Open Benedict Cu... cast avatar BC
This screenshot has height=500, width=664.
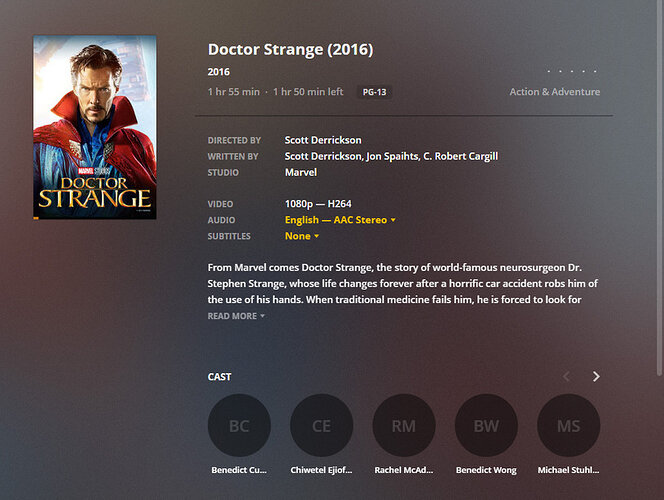click(x=239, y=425)
